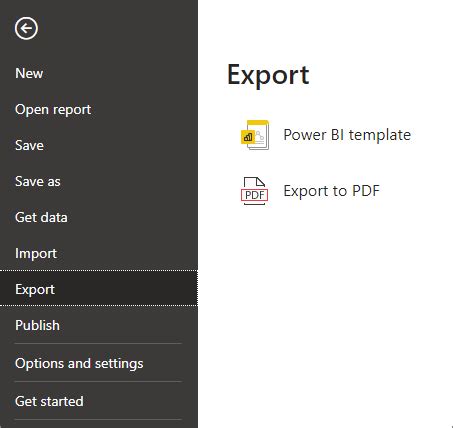Choose Save as in the sidebar
Screen dimensions: 453x428
(38, 181)
